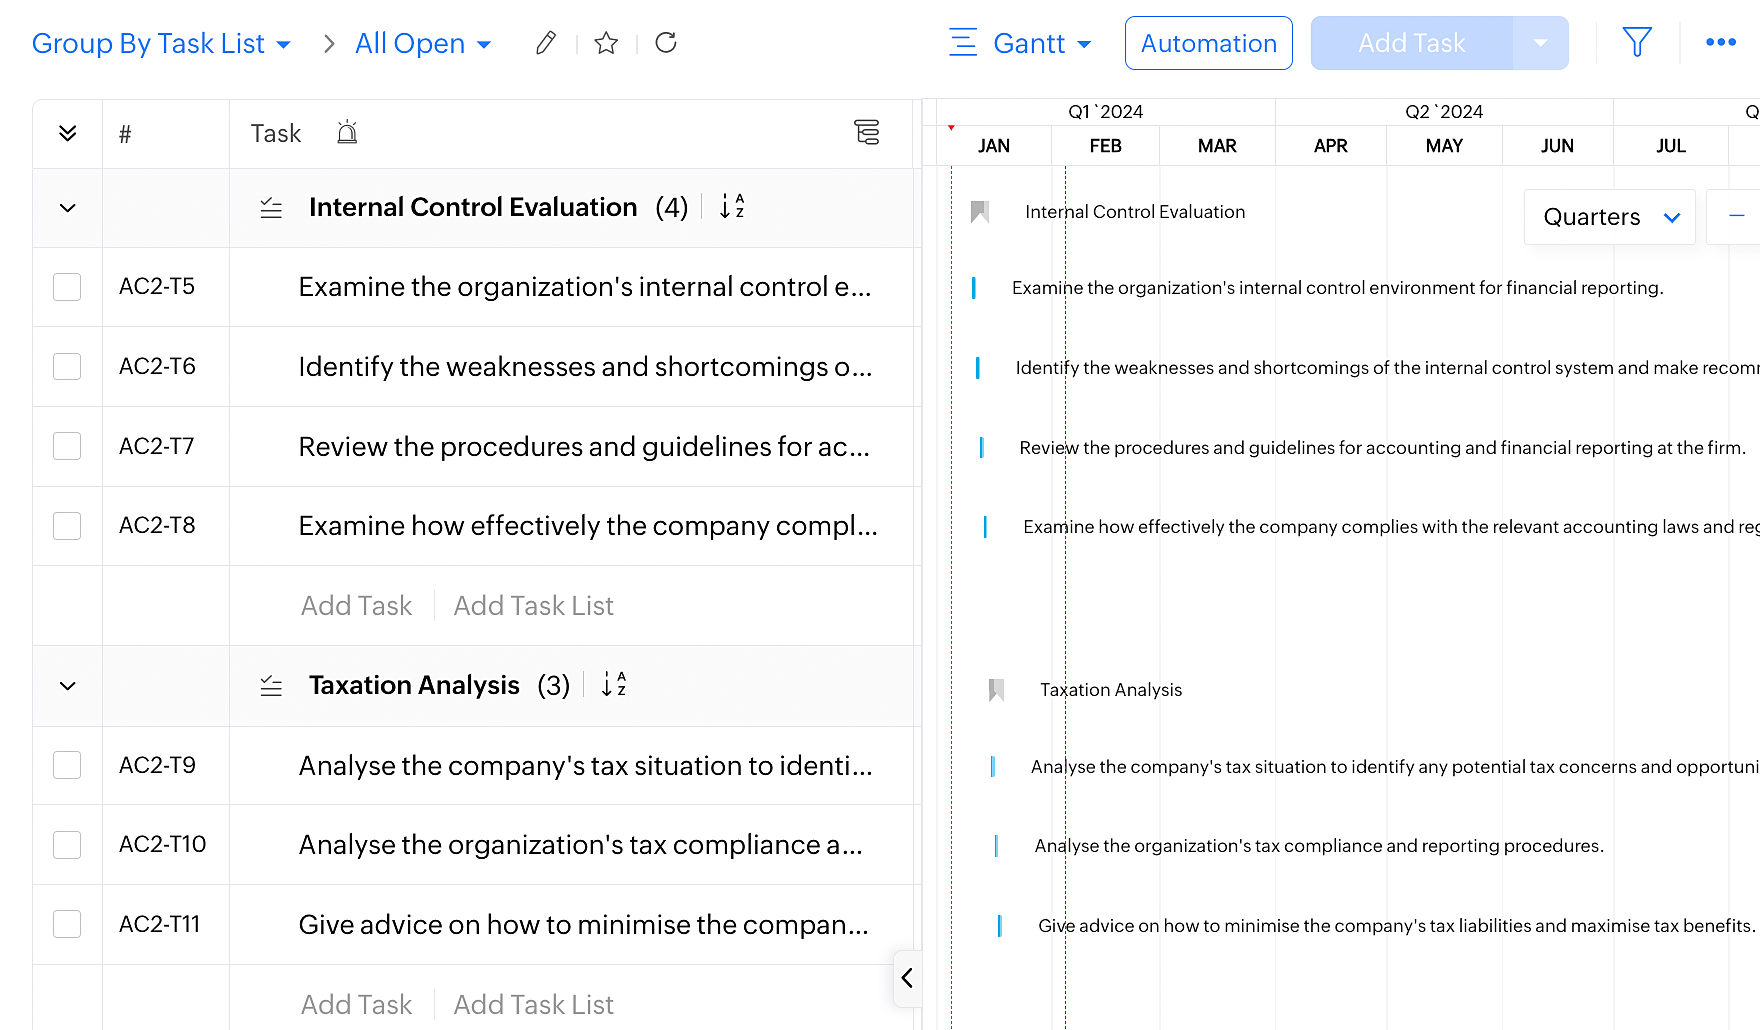Open column customization icon in table header
This screenshot has width=1760, height=1030.
pyautogui.click(x=867, y=132)
